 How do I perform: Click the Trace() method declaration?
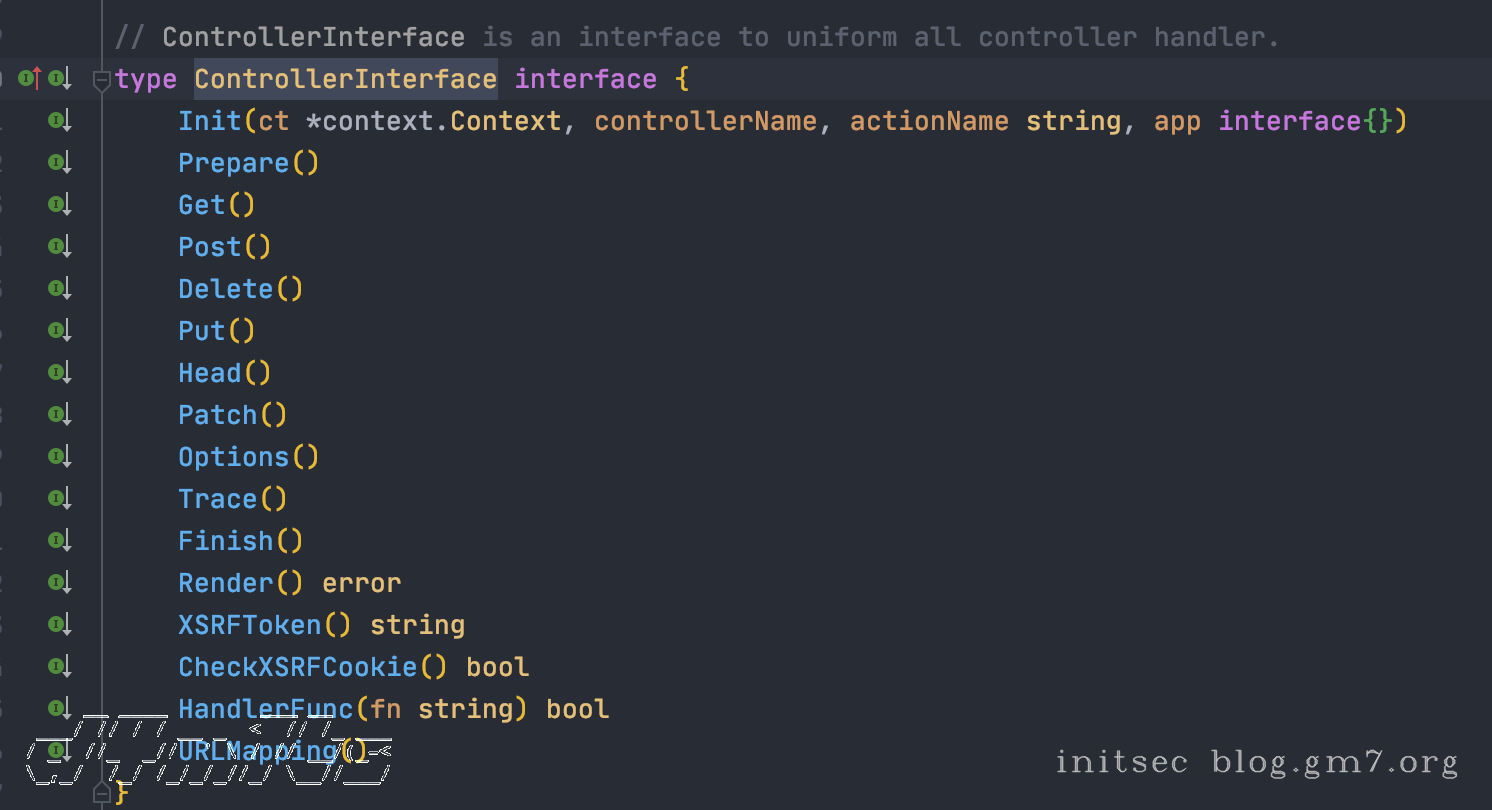(x=217, y=499)
